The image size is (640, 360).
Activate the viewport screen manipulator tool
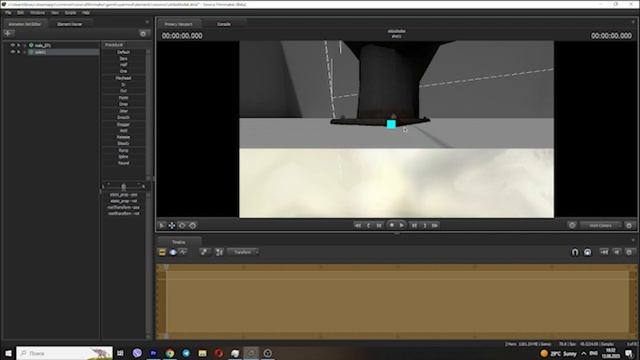coord(193,225)
